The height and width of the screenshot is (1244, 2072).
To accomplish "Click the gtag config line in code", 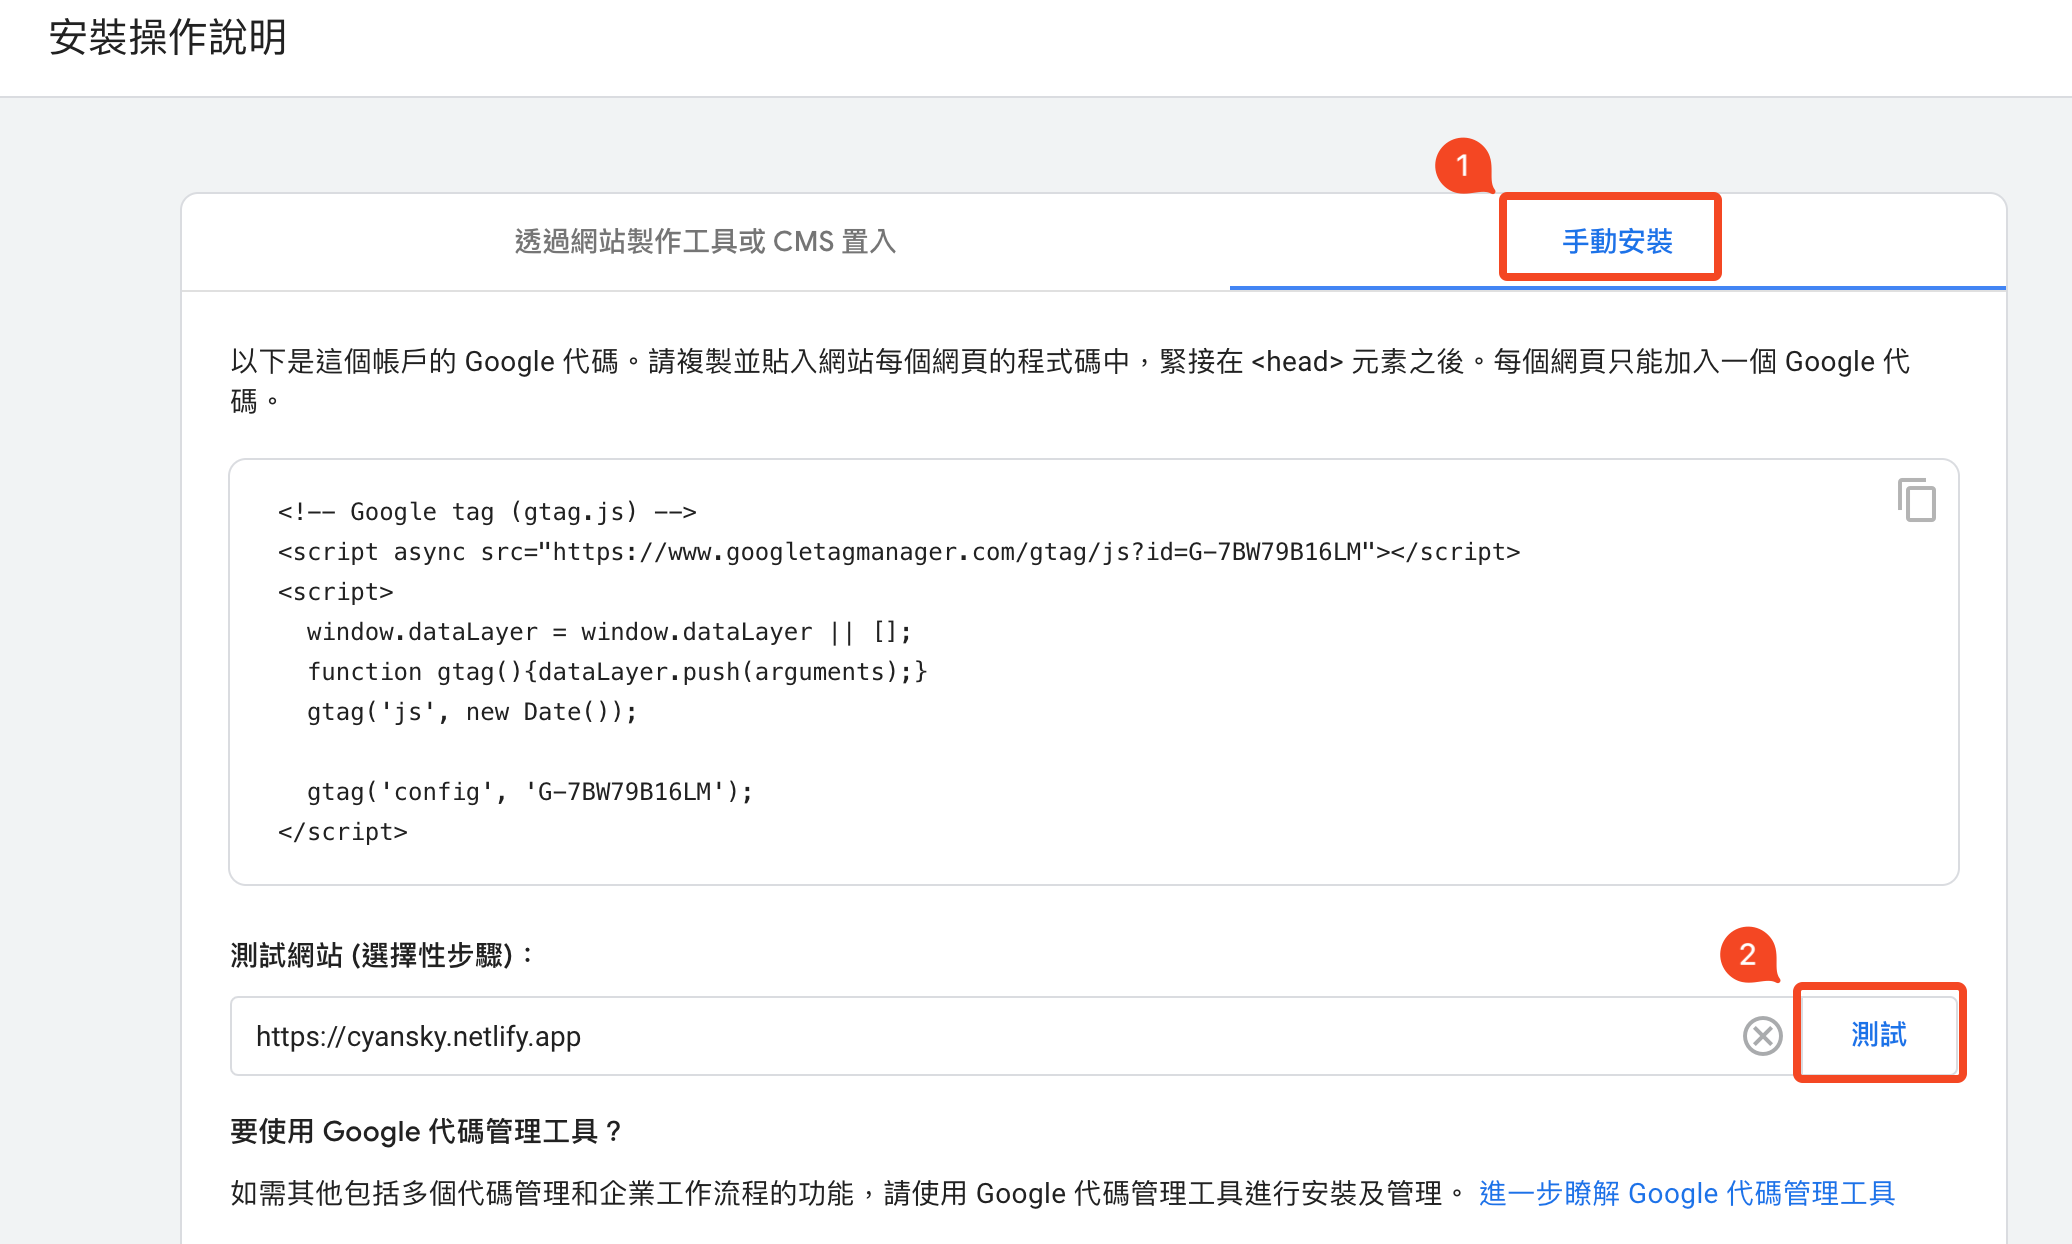I will coord(530,792).
